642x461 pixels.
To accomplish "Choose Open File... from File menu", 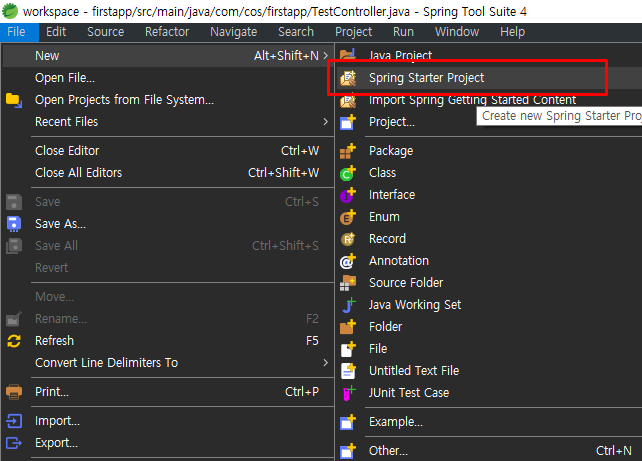I will [x=168, y=78].
